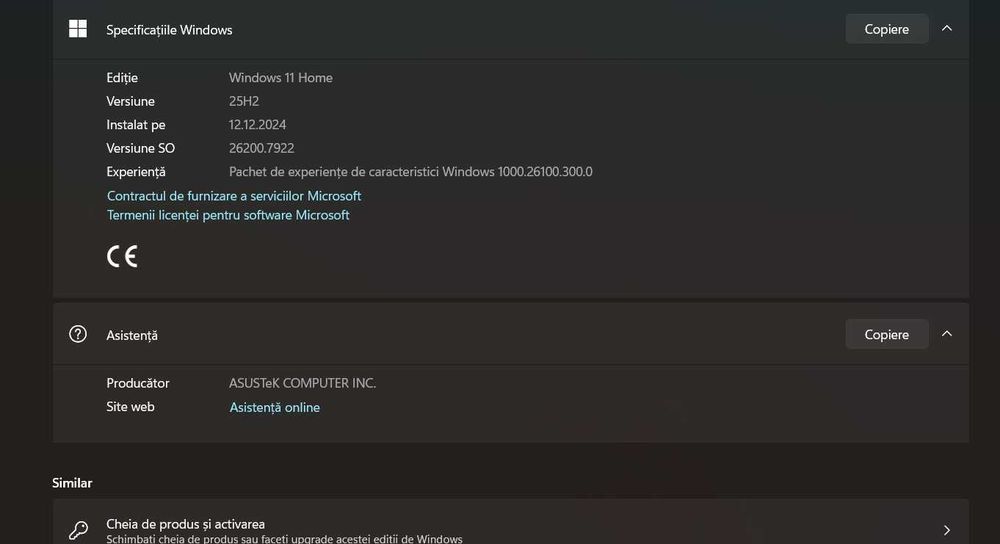Click the question mark icon next to Asistență

click(x=78, y=334)
